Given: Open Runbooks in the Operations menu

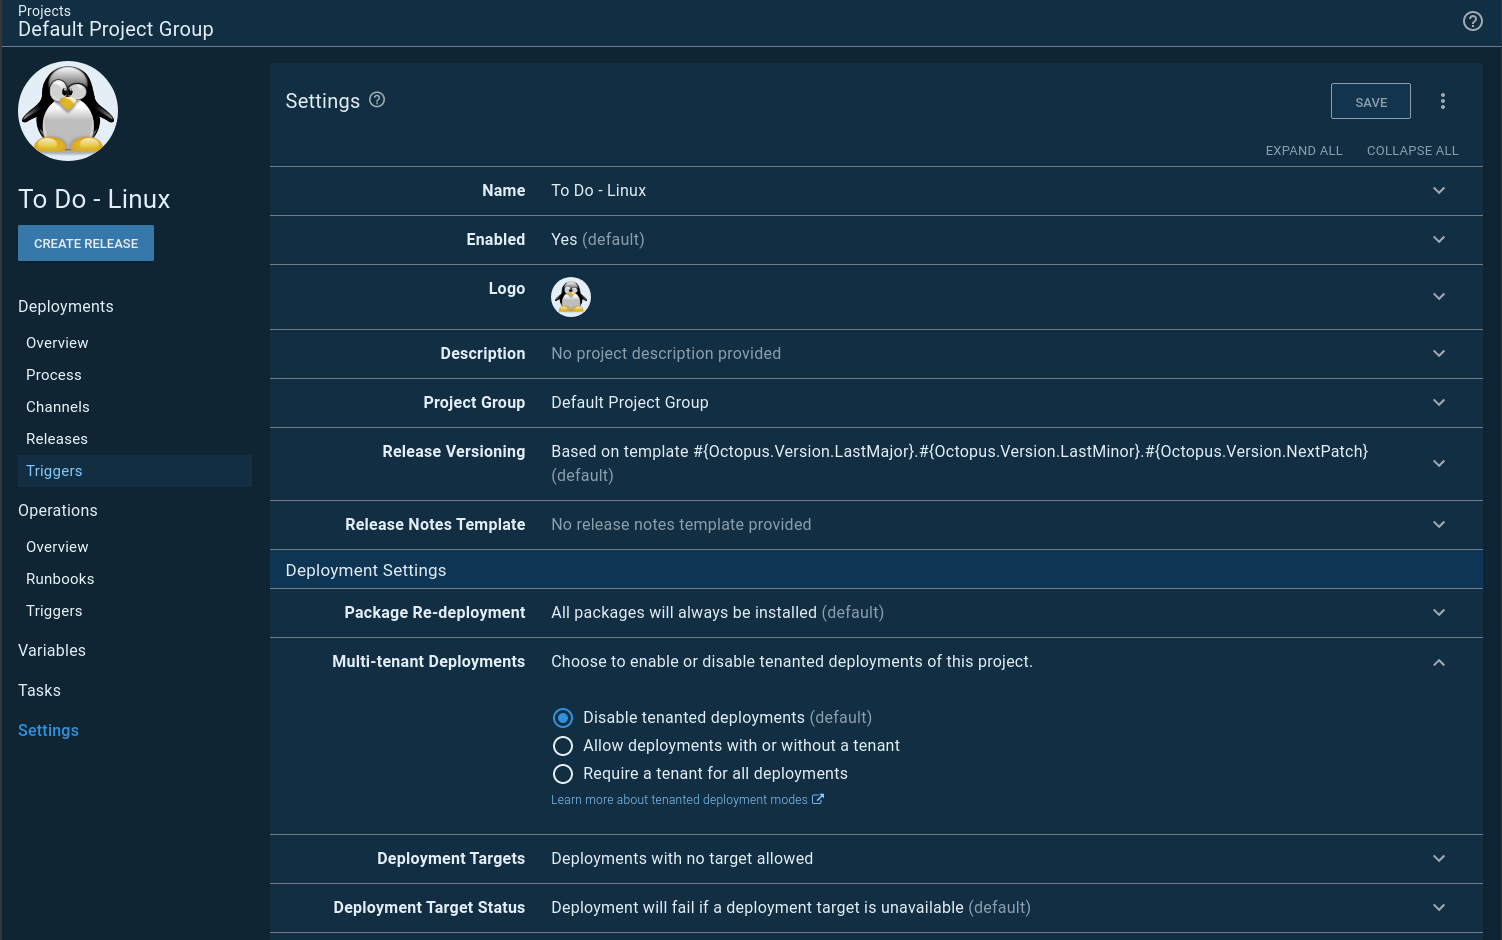Looking at the screenshot, I should point(60,579).
